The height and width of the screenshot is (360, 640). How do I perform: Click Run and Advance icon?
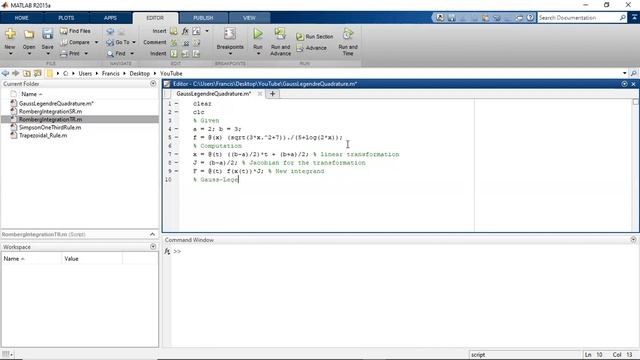(x=280, y=34)
